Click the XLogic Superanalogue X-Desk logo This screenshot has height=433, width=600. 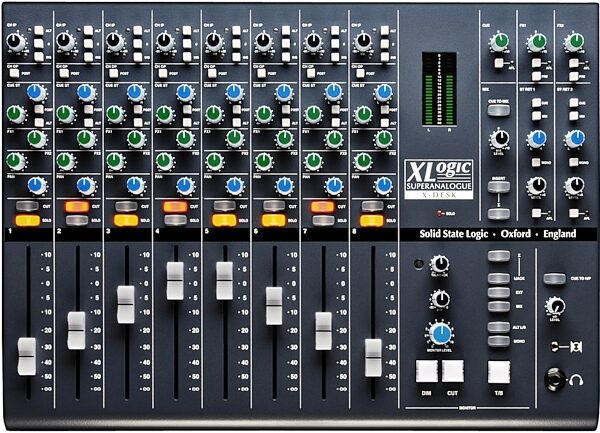(439, 179)
